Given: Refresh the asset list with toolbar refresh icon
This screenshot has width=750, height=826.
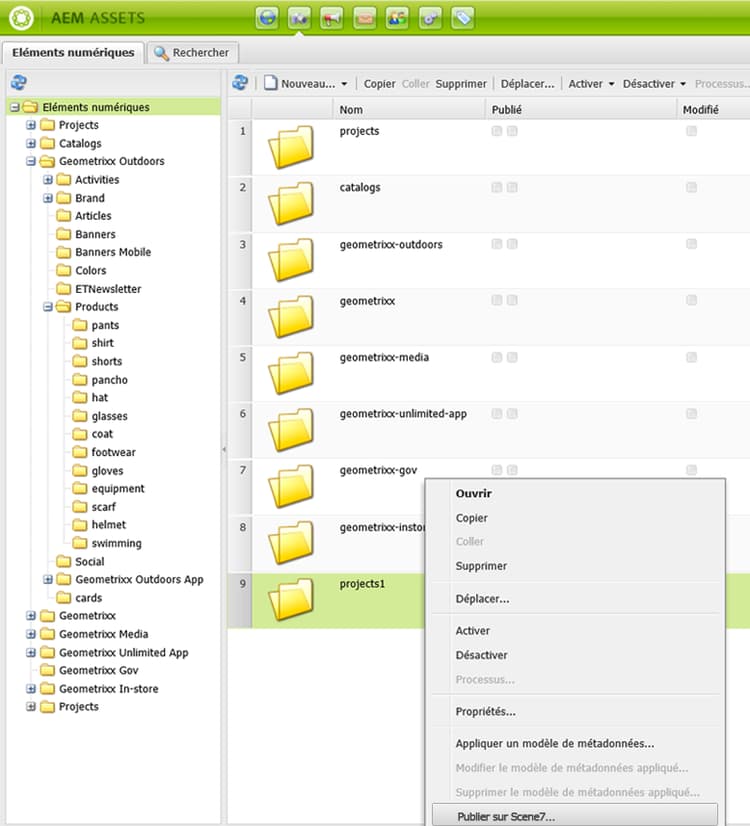Looking at the screenshot, I should pyautogui.click(x=240, y=82).
